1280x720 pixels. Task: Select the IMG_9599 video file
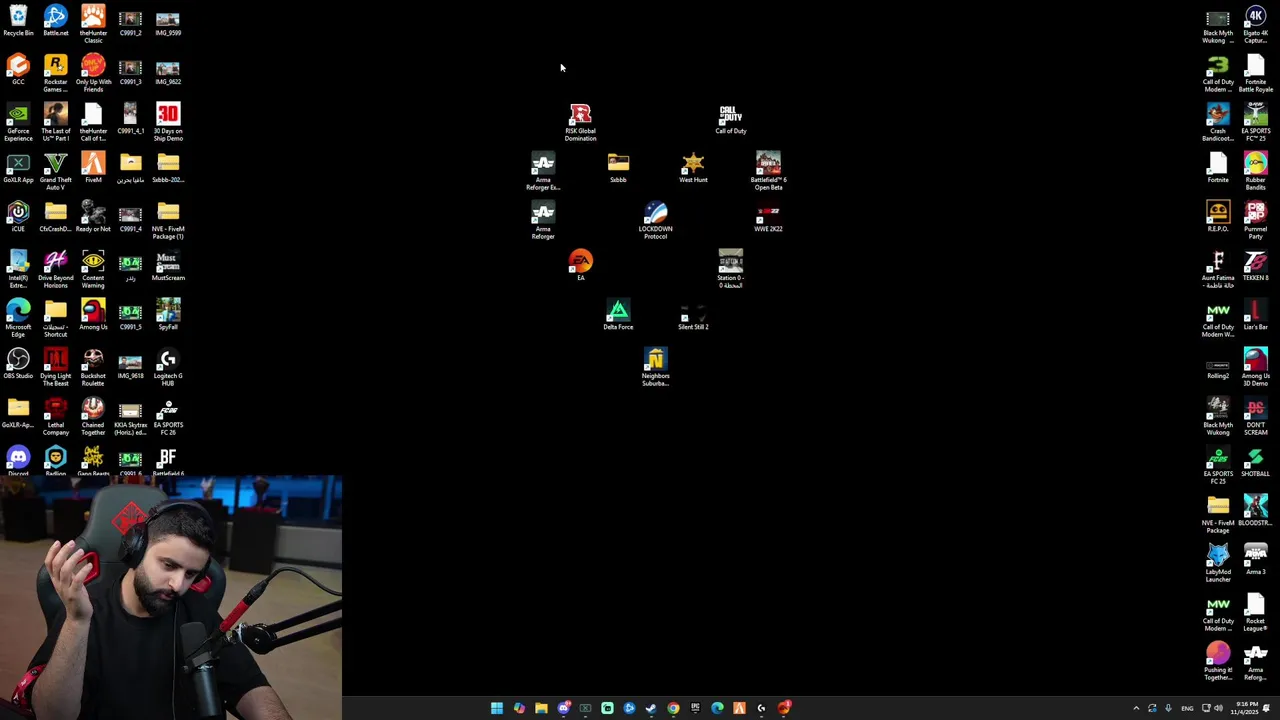(x=168, y=24)
